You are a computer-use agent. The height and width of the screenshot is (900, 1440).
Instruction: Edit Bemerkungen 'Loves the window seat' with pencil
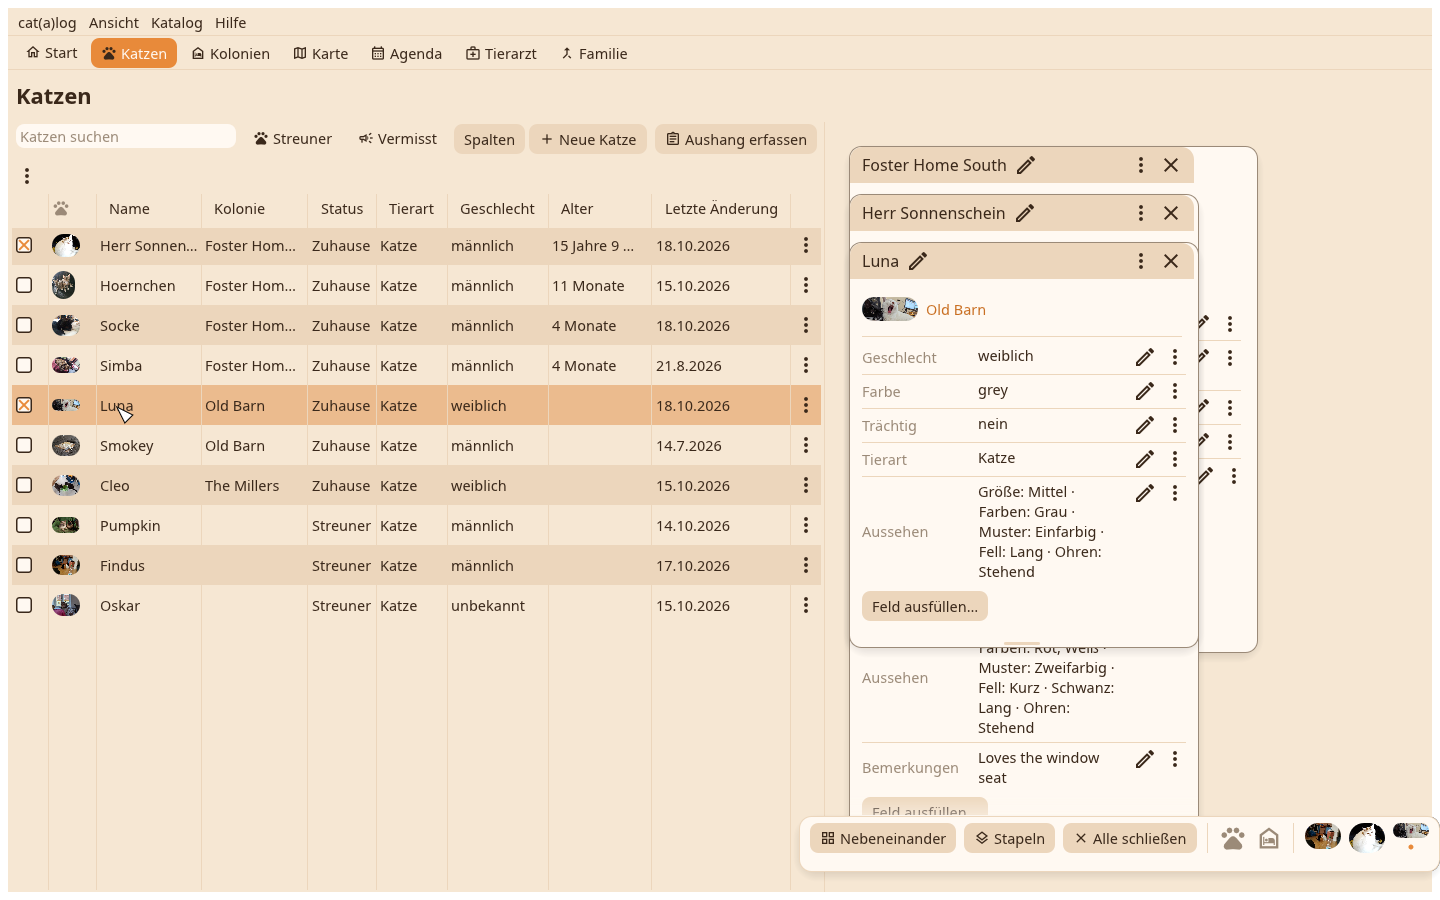pyautogui.click(x=1145, y=759)
